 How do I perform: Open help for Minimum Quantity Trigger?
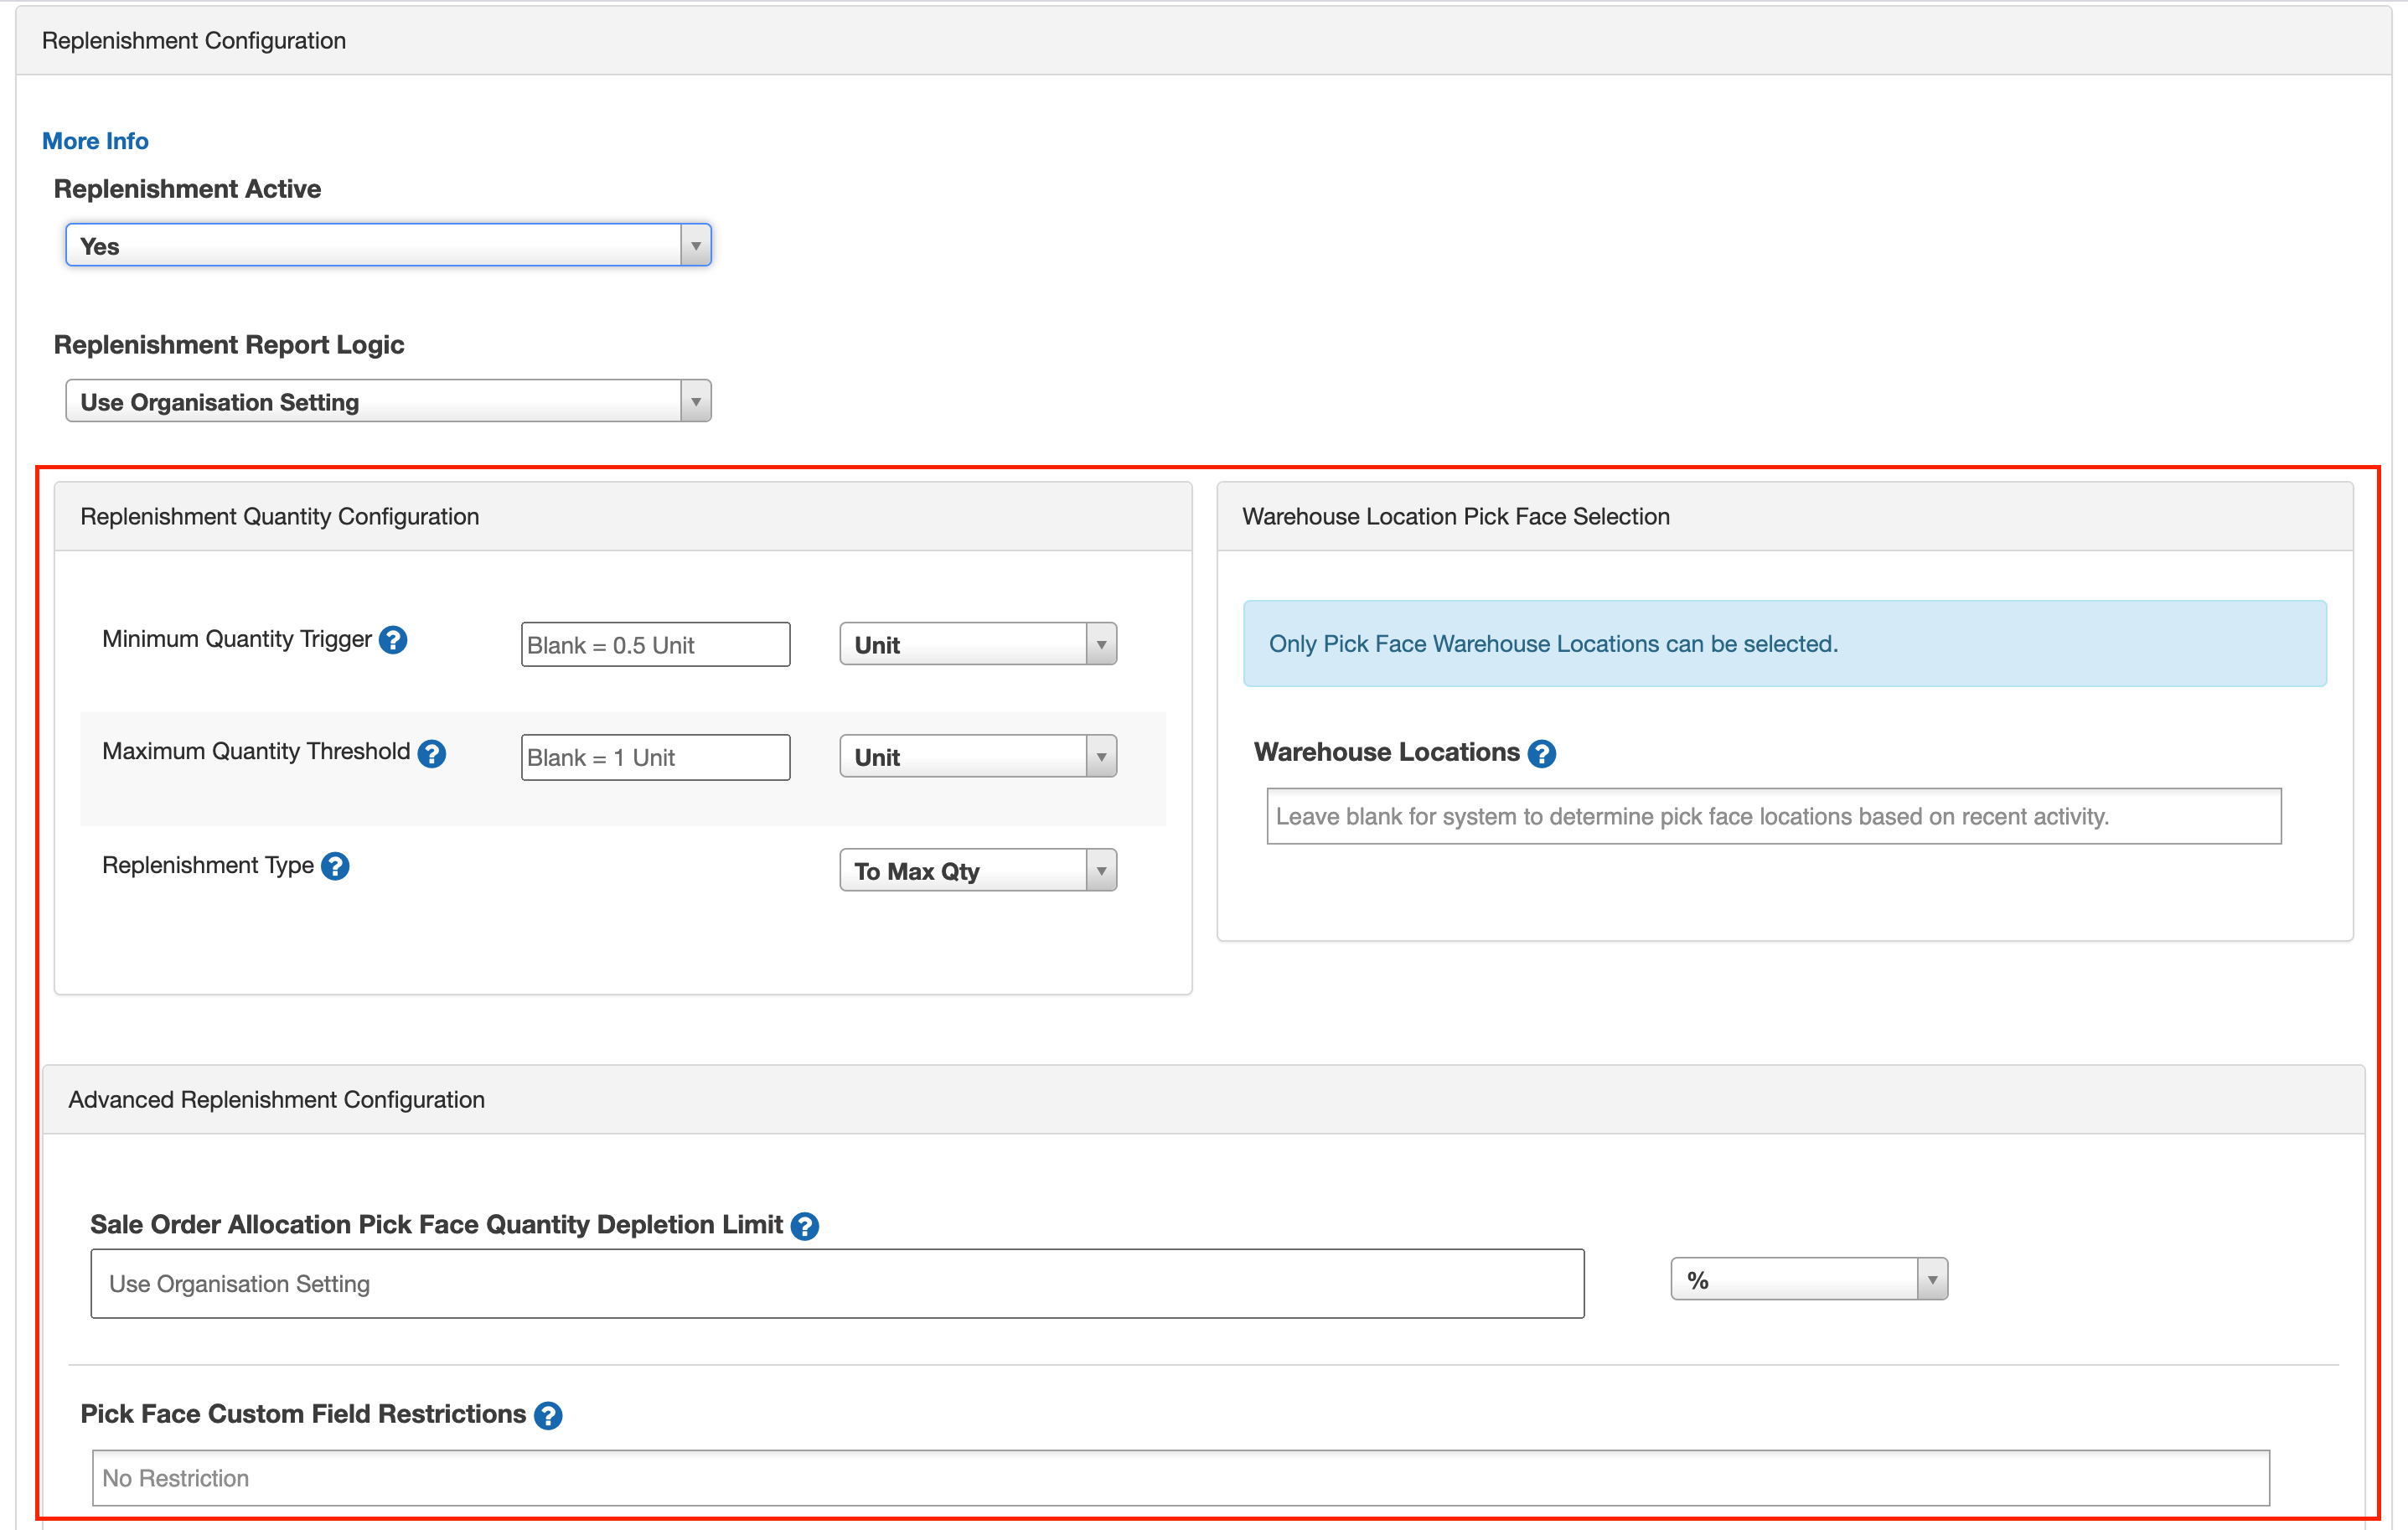click(393, 640)
